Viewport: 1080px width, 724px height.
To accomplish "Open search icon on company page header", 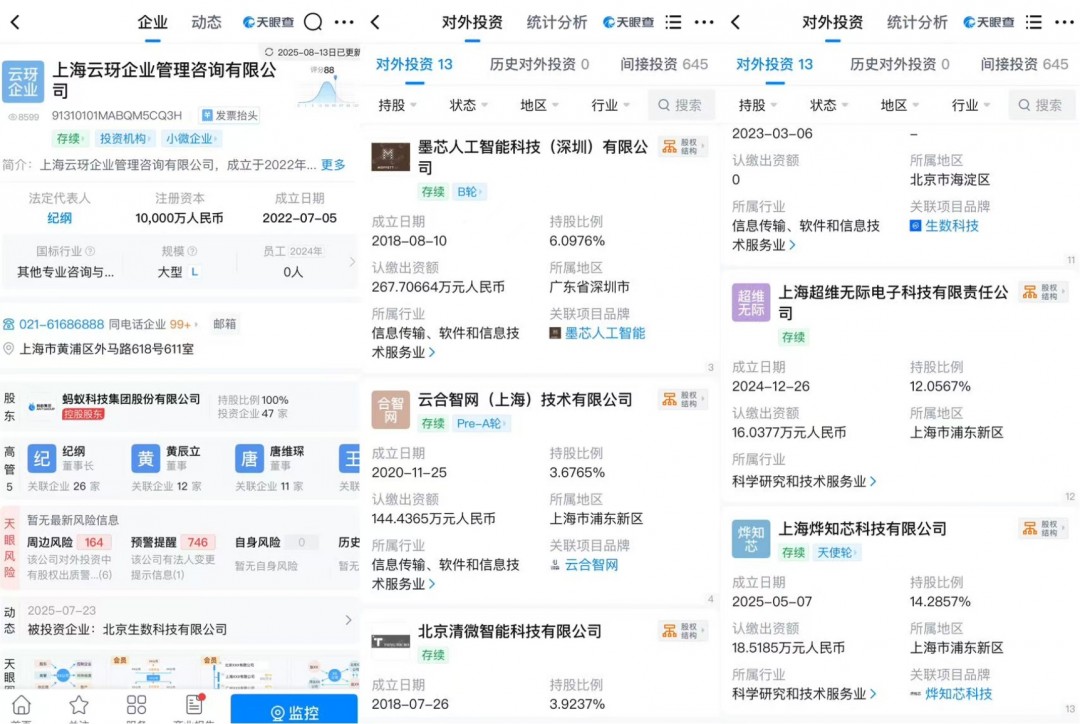I will [x=313, y=22].
